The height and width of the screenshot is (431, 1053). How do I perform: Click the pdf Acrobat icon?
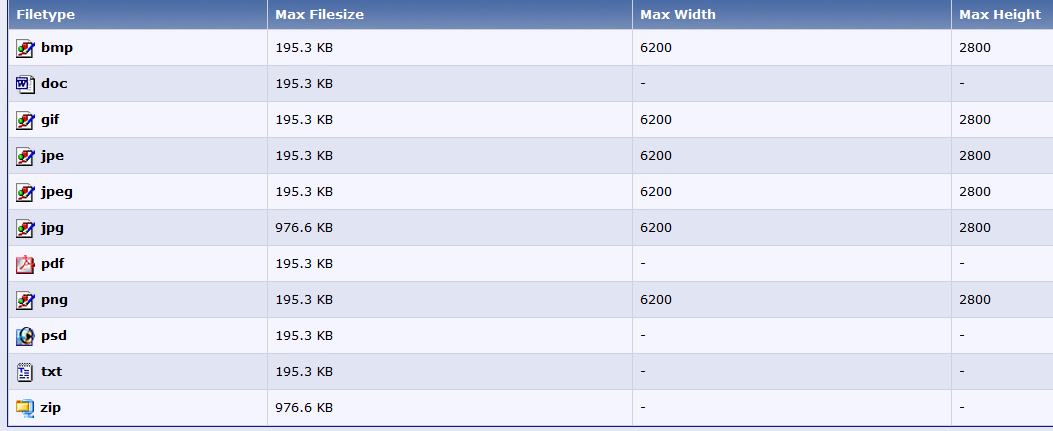pos(25,265)
